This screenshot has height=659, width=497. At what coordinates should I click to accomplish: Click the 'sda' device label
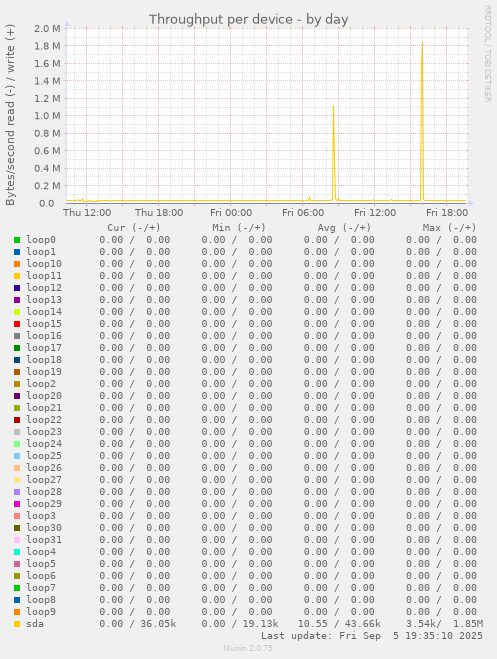(x=35, y=624)
